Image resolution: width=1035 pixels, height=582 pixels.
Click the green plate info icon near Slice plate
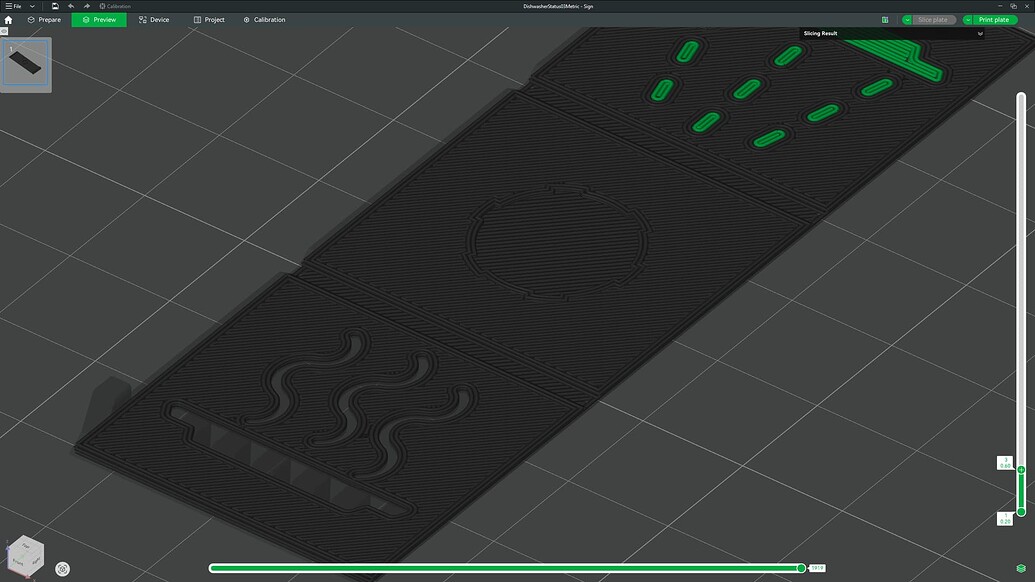point(885,20)
